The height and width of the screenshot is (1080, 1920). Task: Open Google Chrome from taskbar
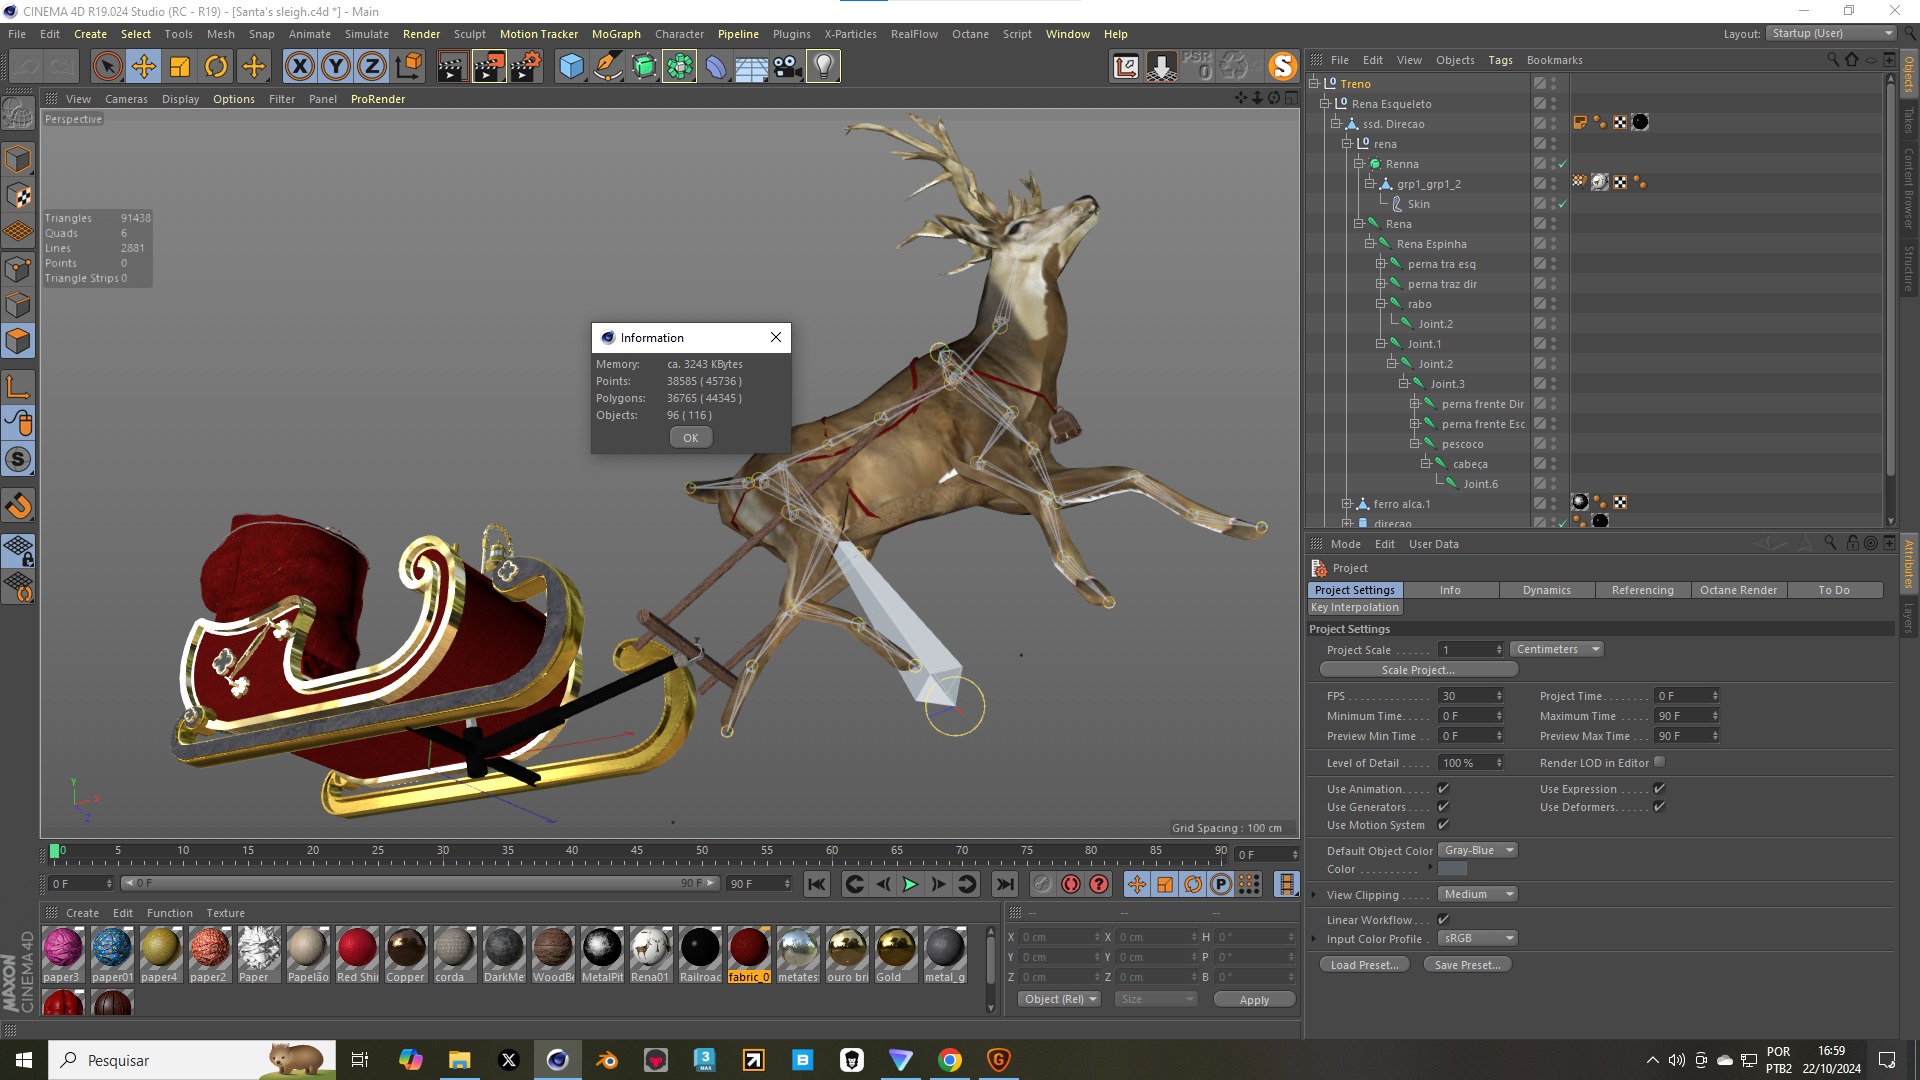tap(950, 1060)
